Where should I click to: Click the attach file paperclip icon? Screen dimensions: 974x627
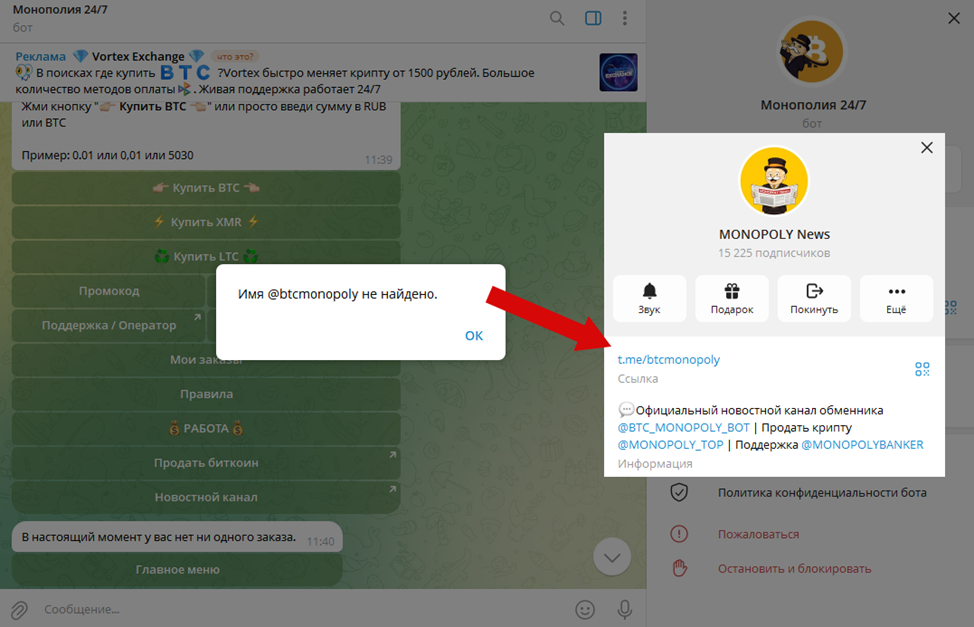click(x=19, y=610)
